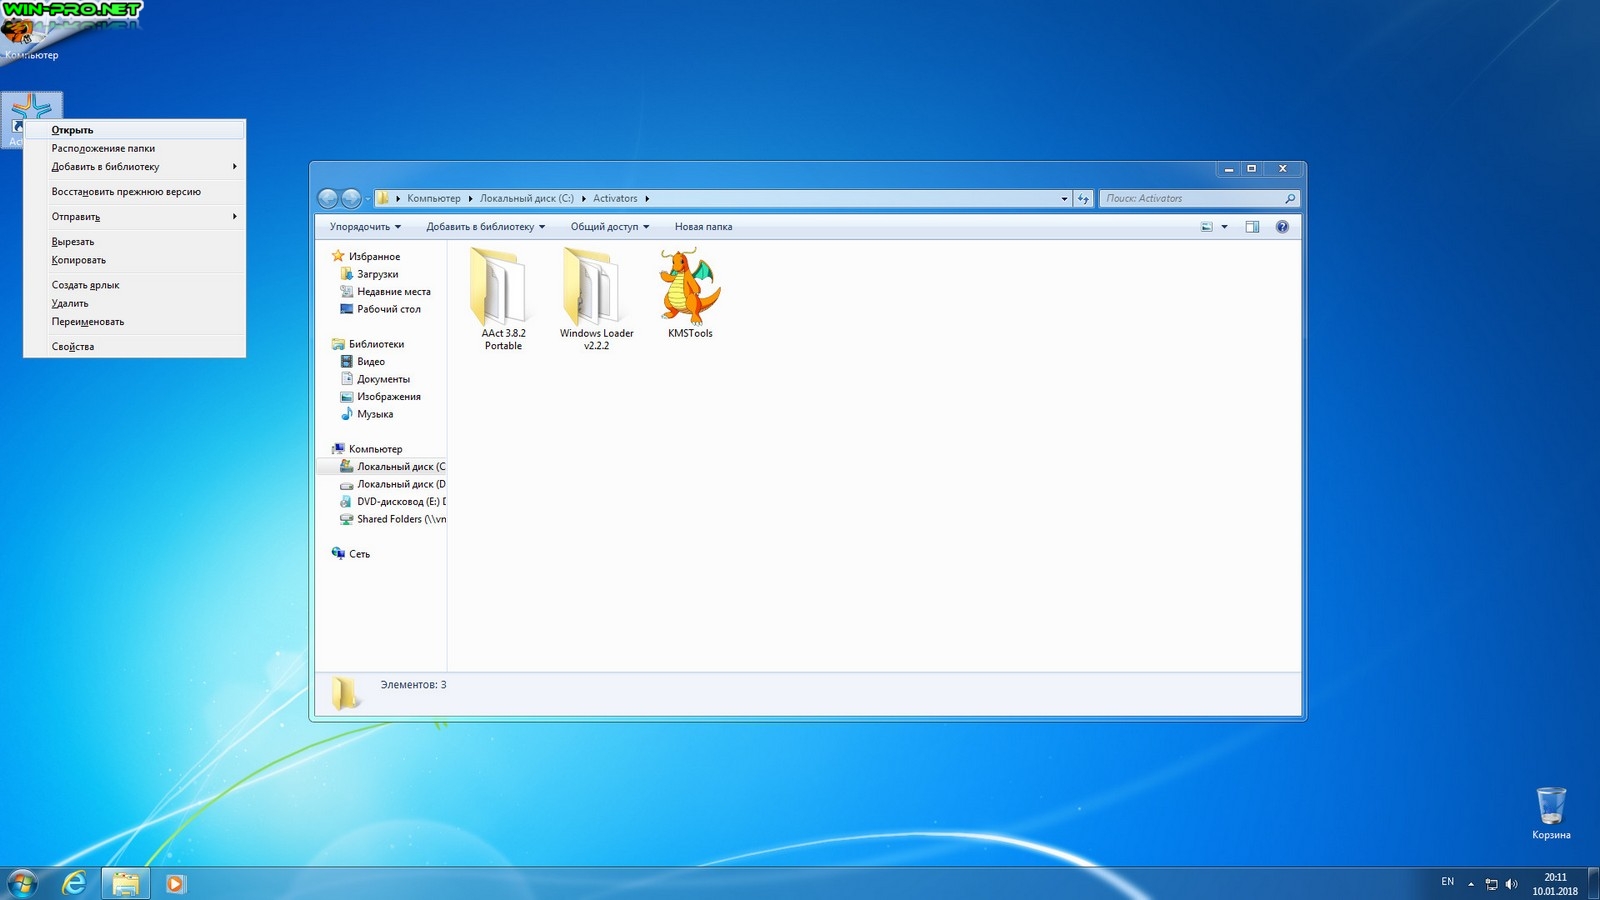Expand the arrow after Activators in the address bar

(647, 199)
